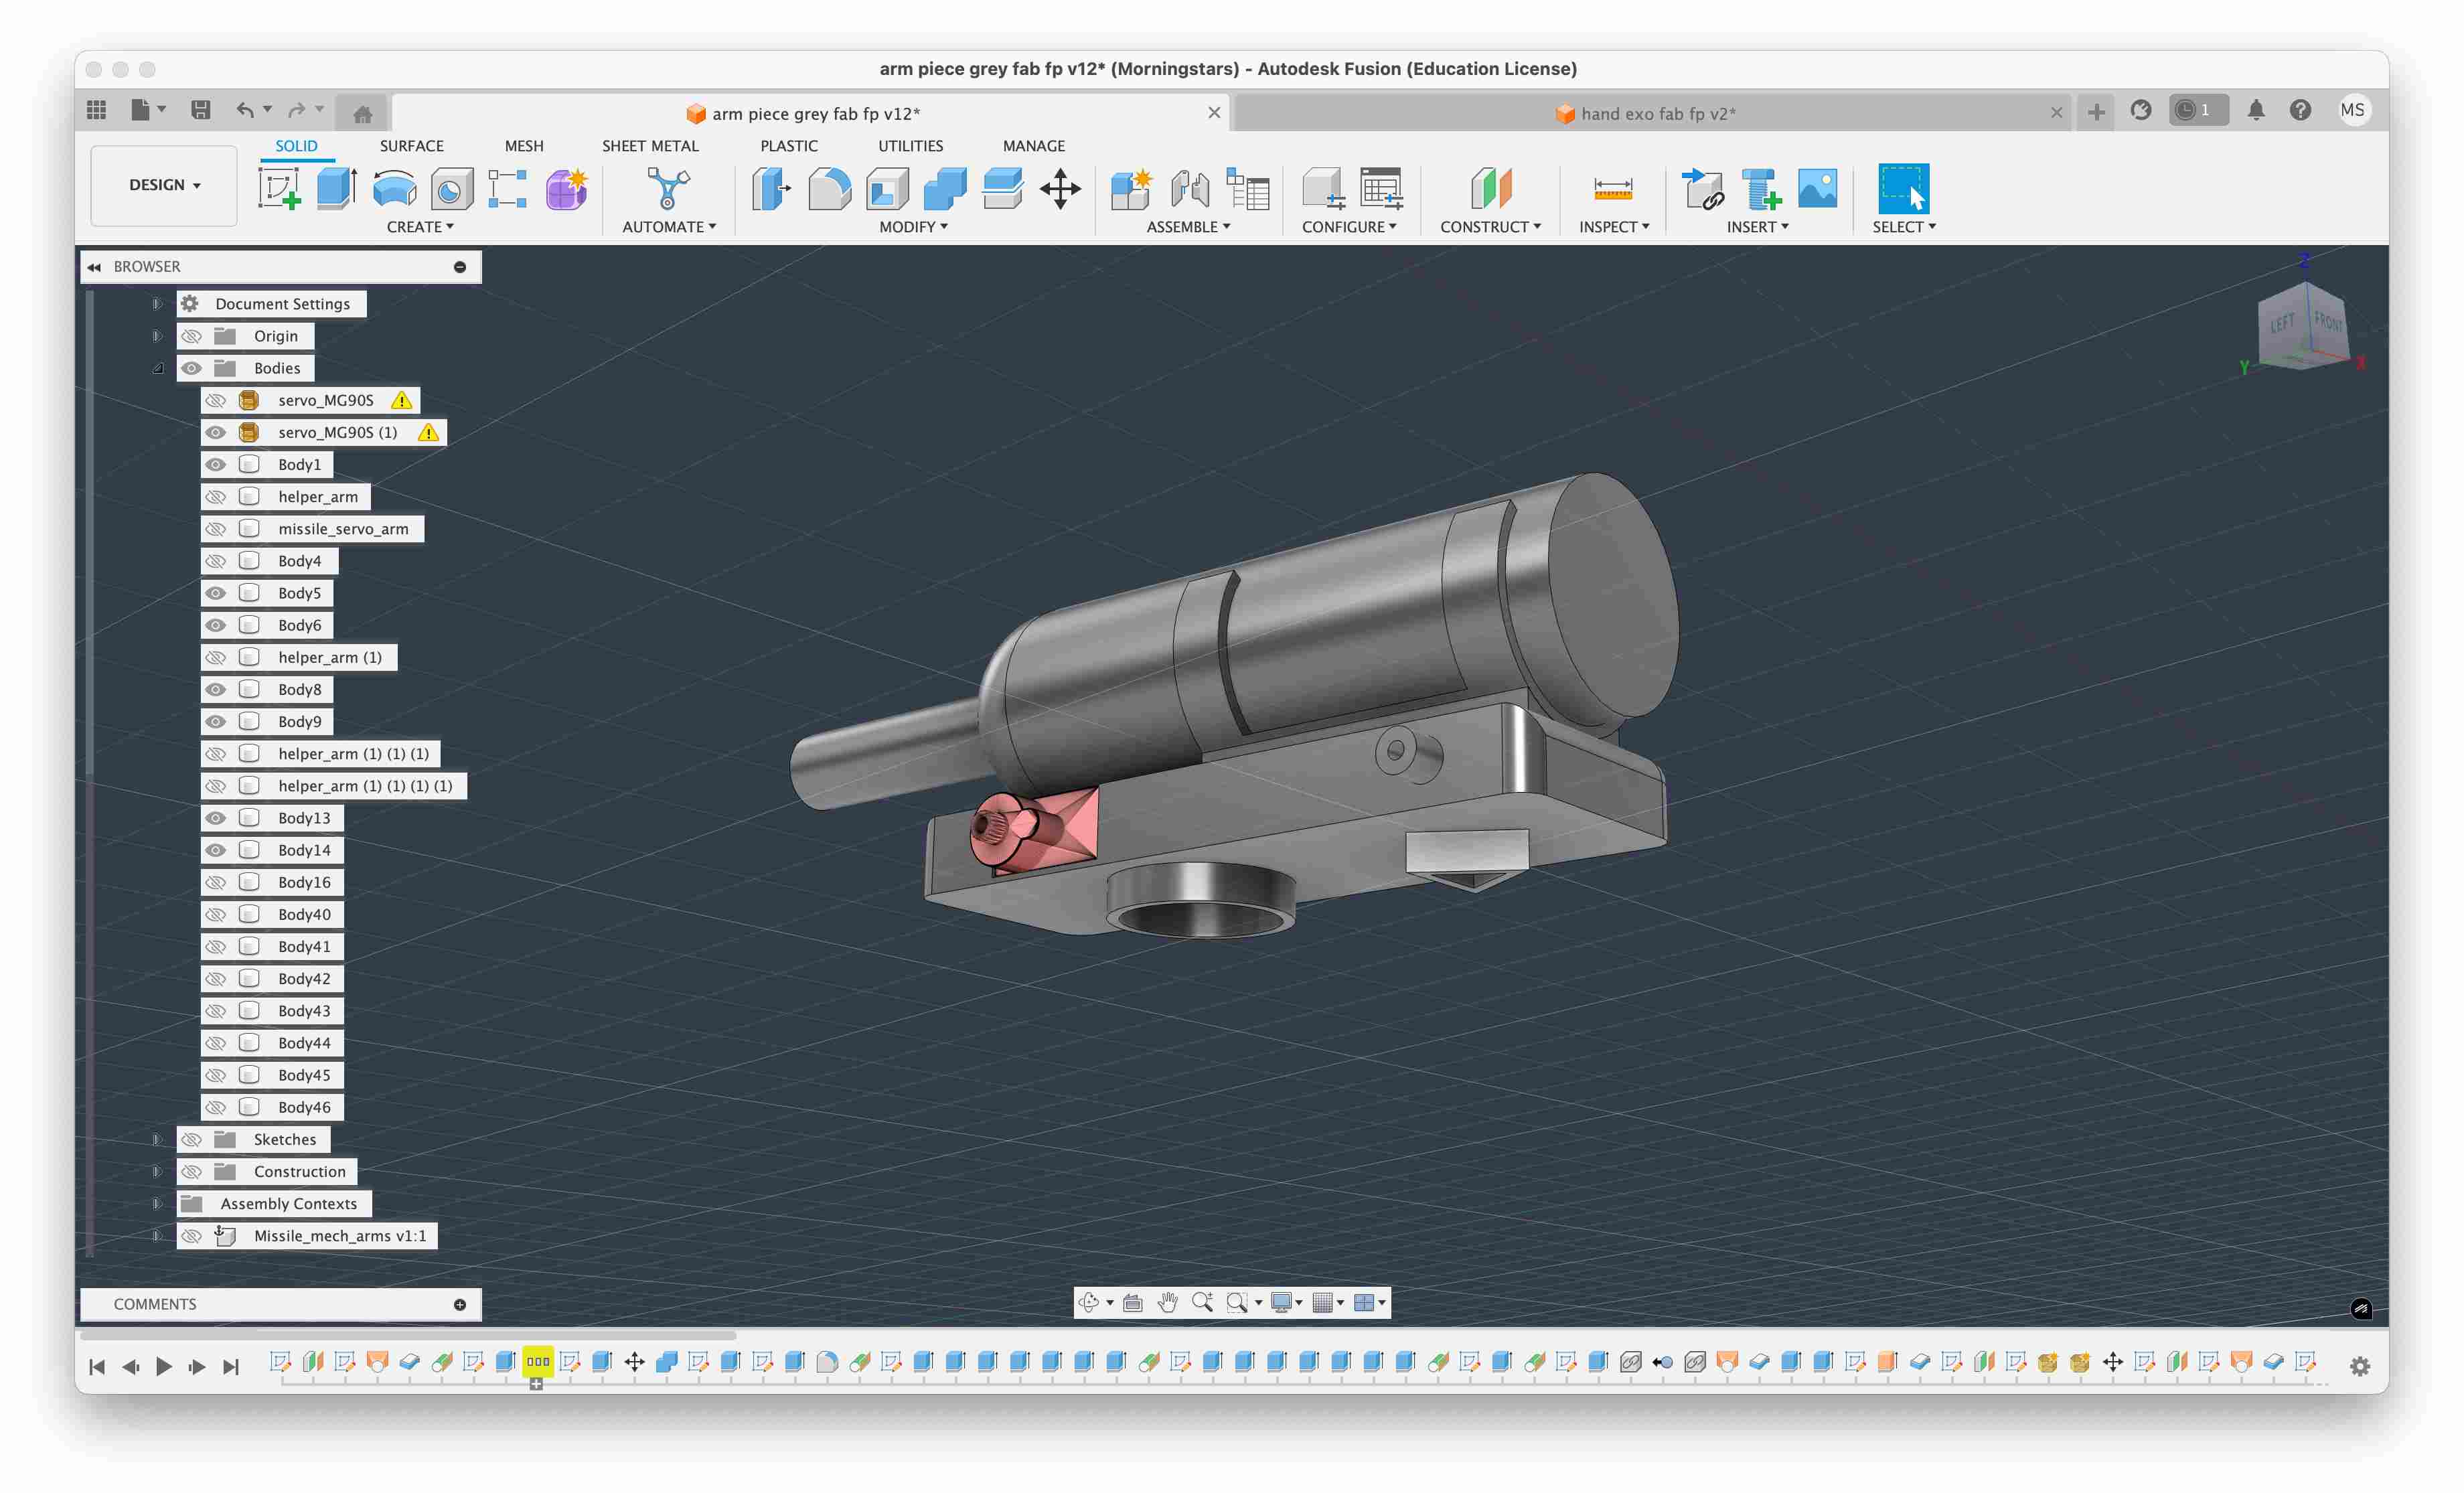Screen dimensions: 2464x1493
Task: Collapse the Bodies folder
Action: [157, 368]
